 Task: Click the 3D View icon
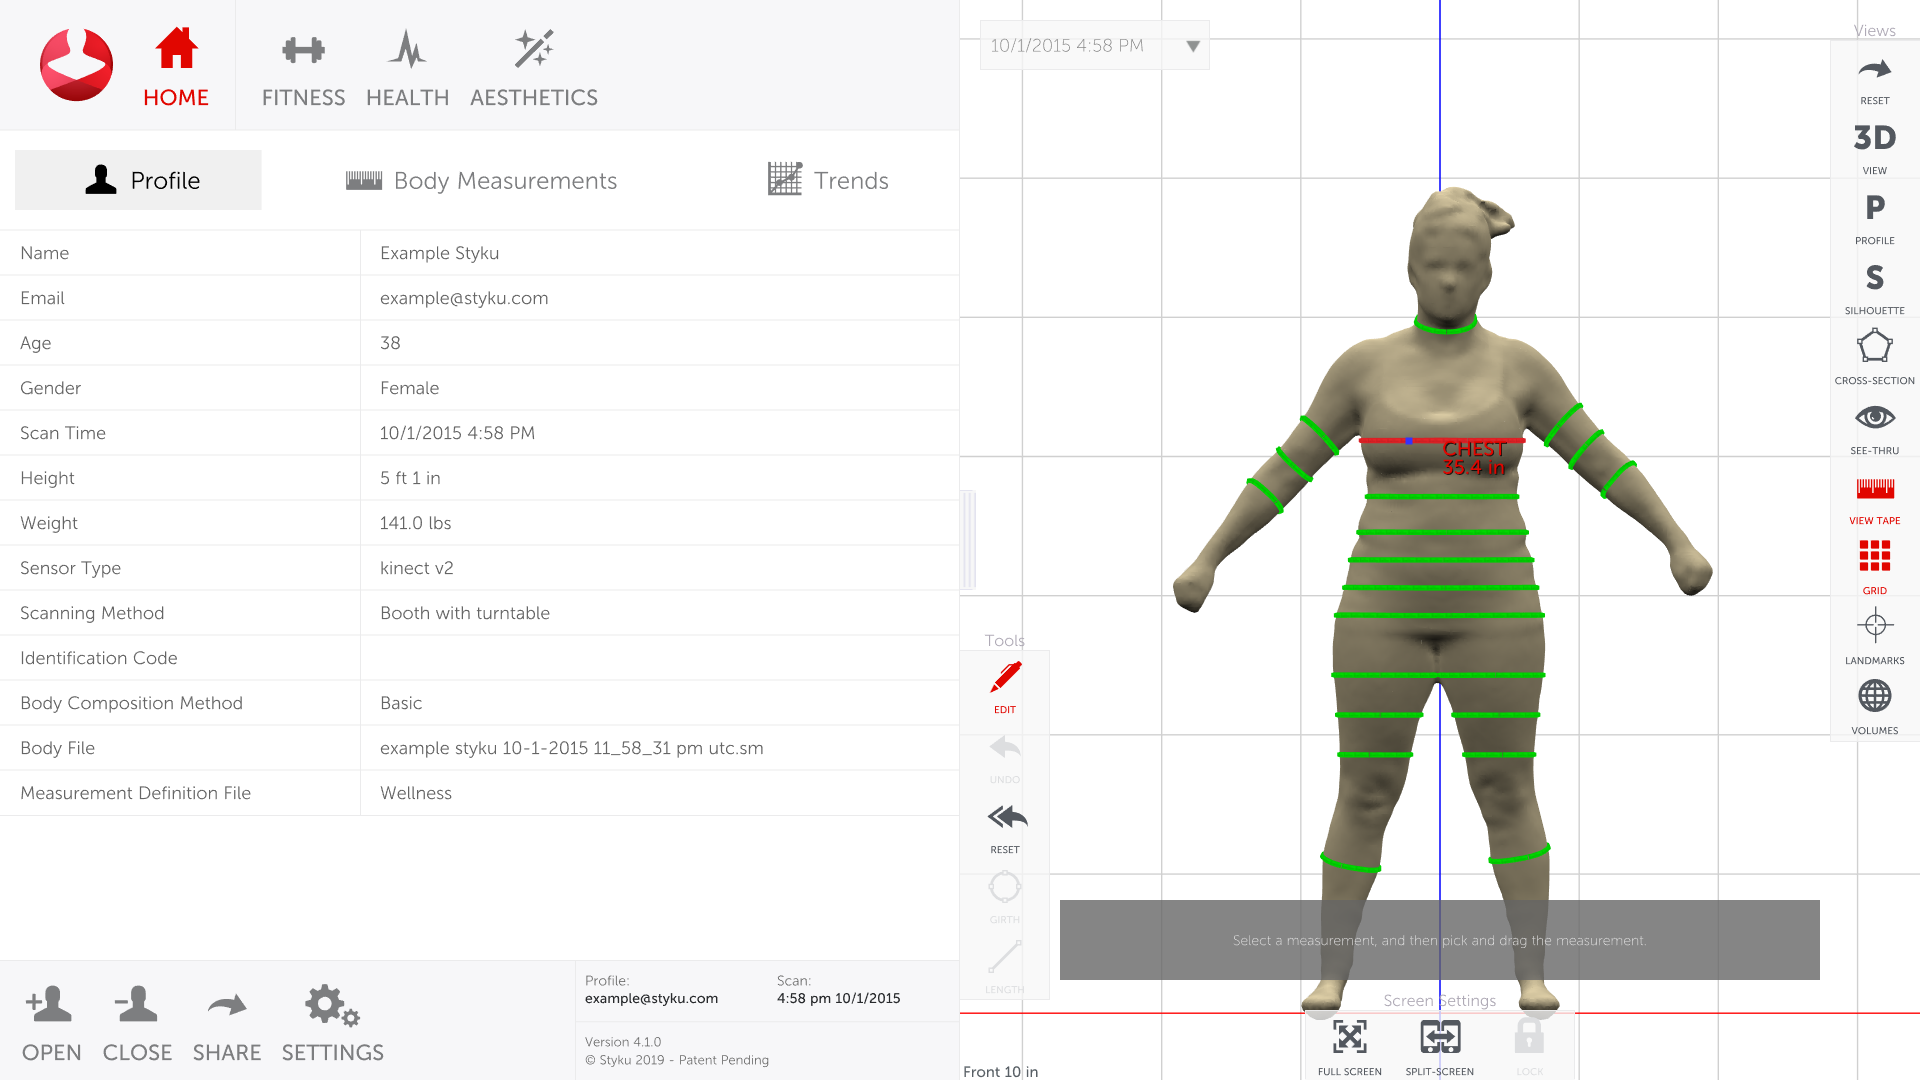coord(1874,138)
